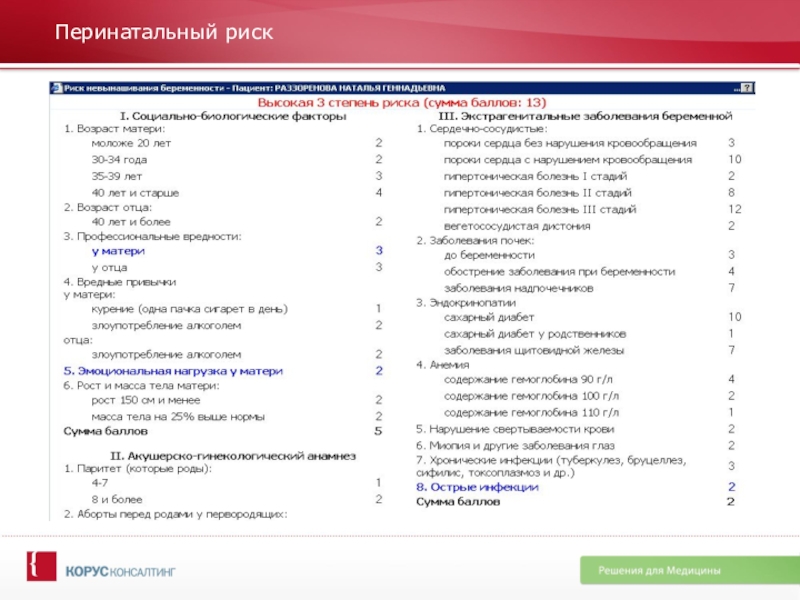Click the 'Высокая 3 степень риска' summary text
800x600 pixels.
tap(402, 103)
